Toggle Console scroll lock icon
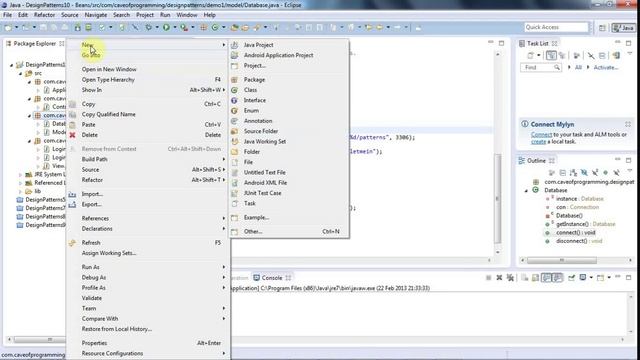 [x=536, y=278]
